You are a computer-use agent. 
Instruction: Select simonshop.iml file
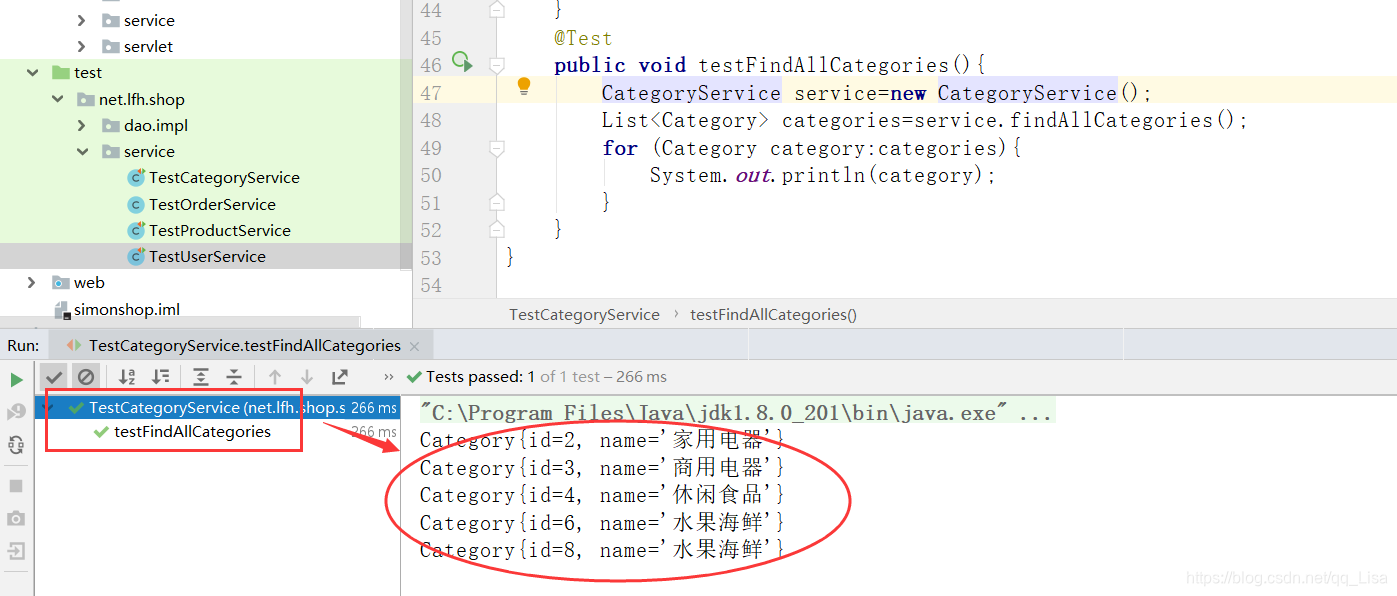[x=127, y=309]
